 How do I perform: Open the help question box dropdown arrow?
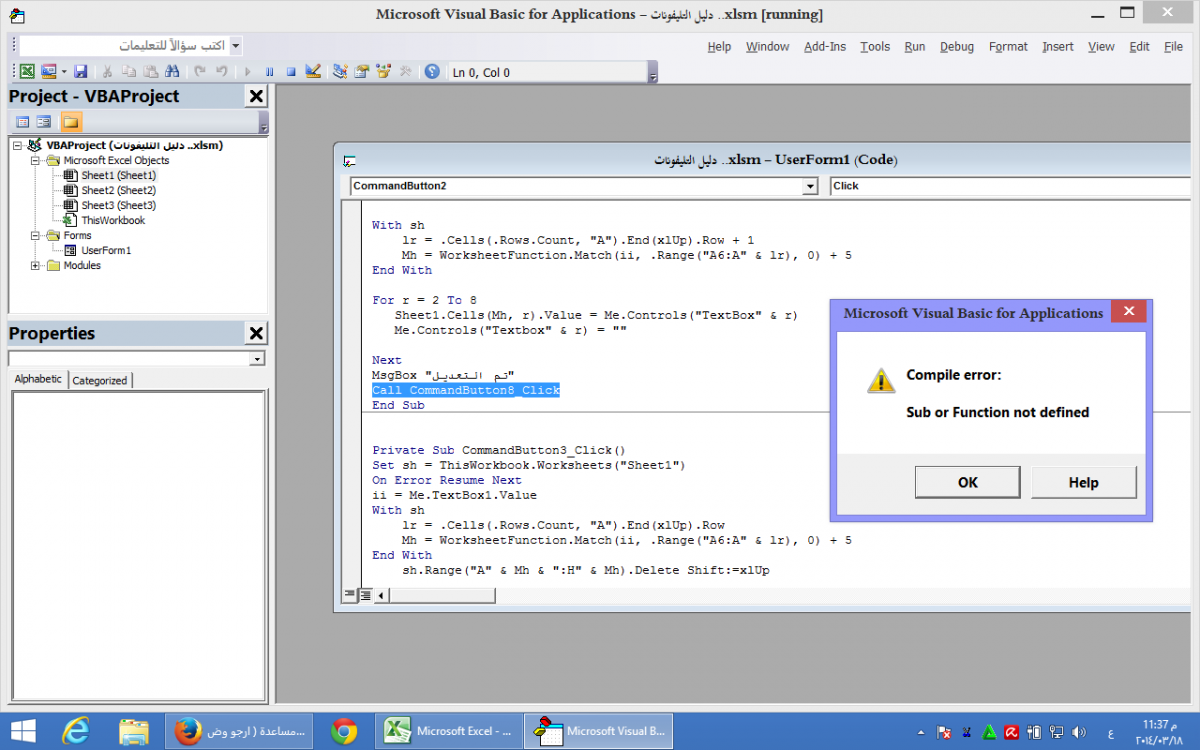click(x=235, y=45)
